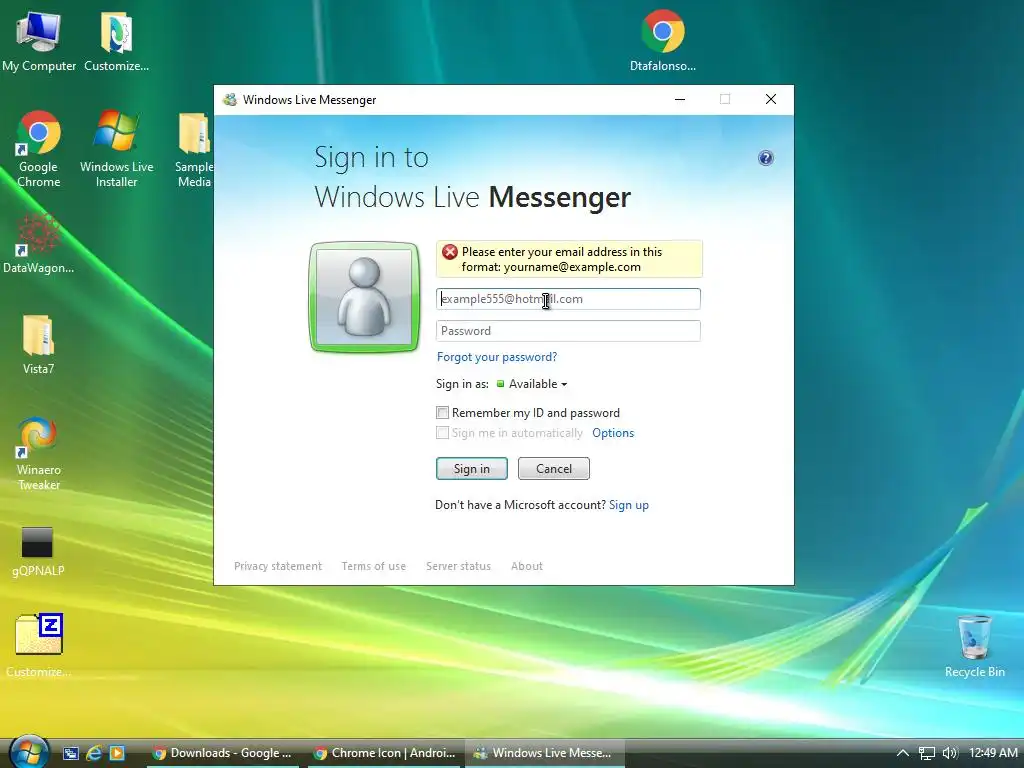Click the Sign in button
This screenshot has height=768, width=1024.
pos(472,469)
